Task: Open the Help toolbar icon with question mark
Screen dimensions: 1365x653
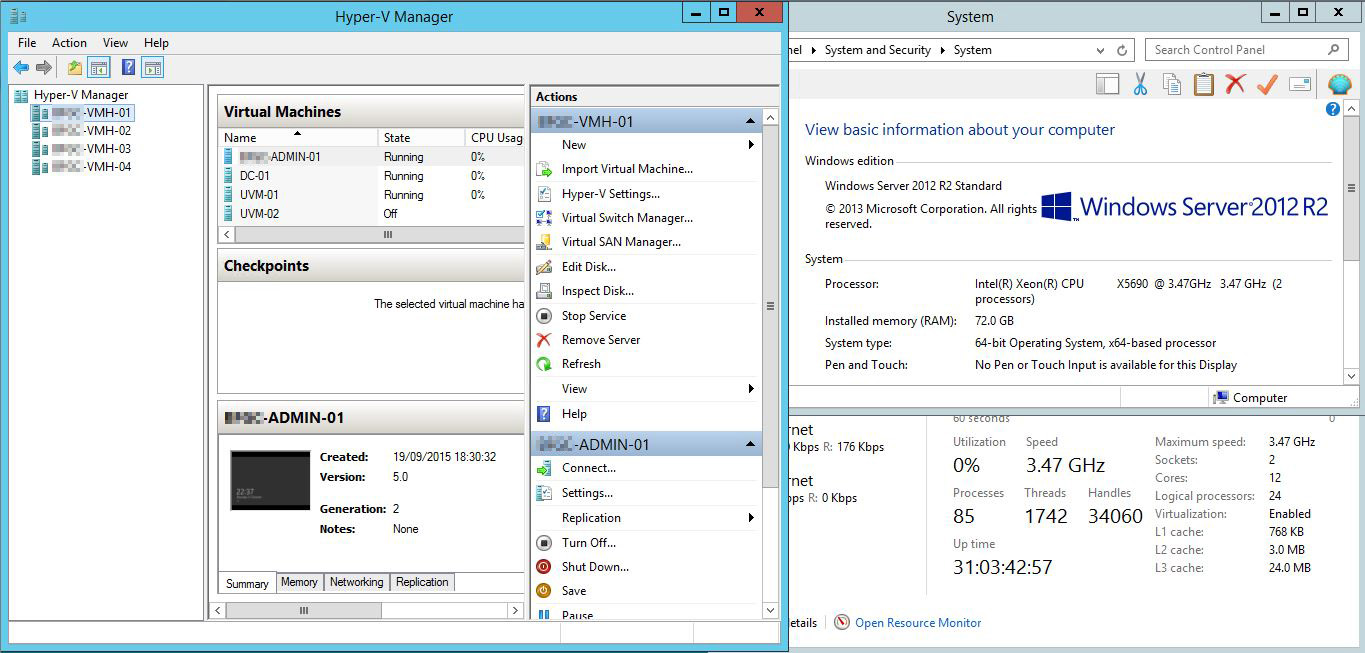Action: pos(128,68)
